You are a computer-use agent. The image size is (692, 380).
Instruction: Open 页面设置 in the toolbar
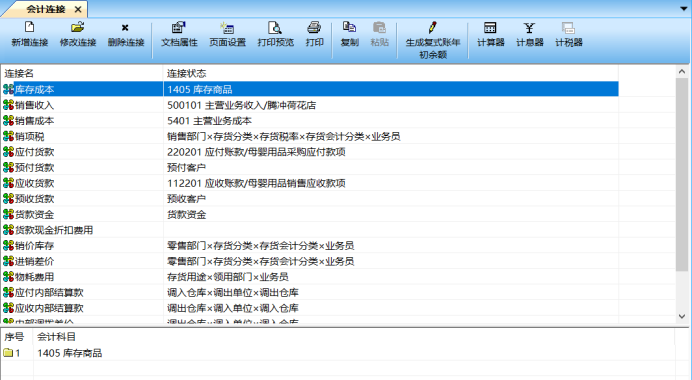pyautogui.click(x=227, y=27)
